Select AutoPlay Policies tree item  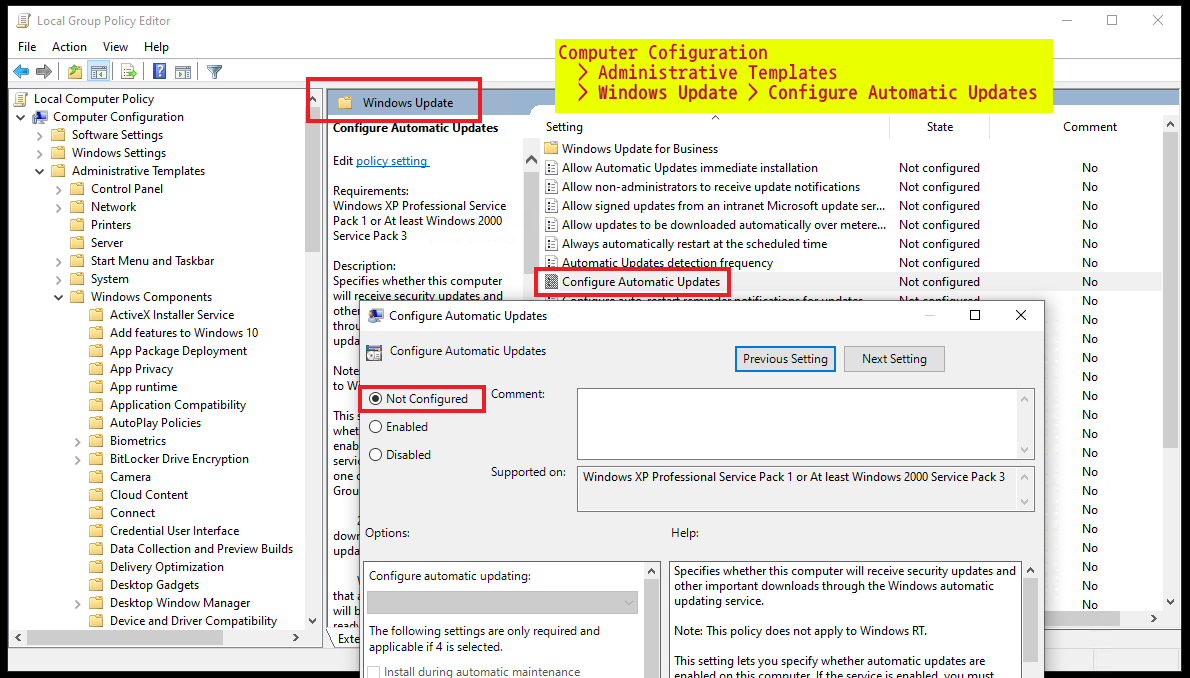point(156,423)
